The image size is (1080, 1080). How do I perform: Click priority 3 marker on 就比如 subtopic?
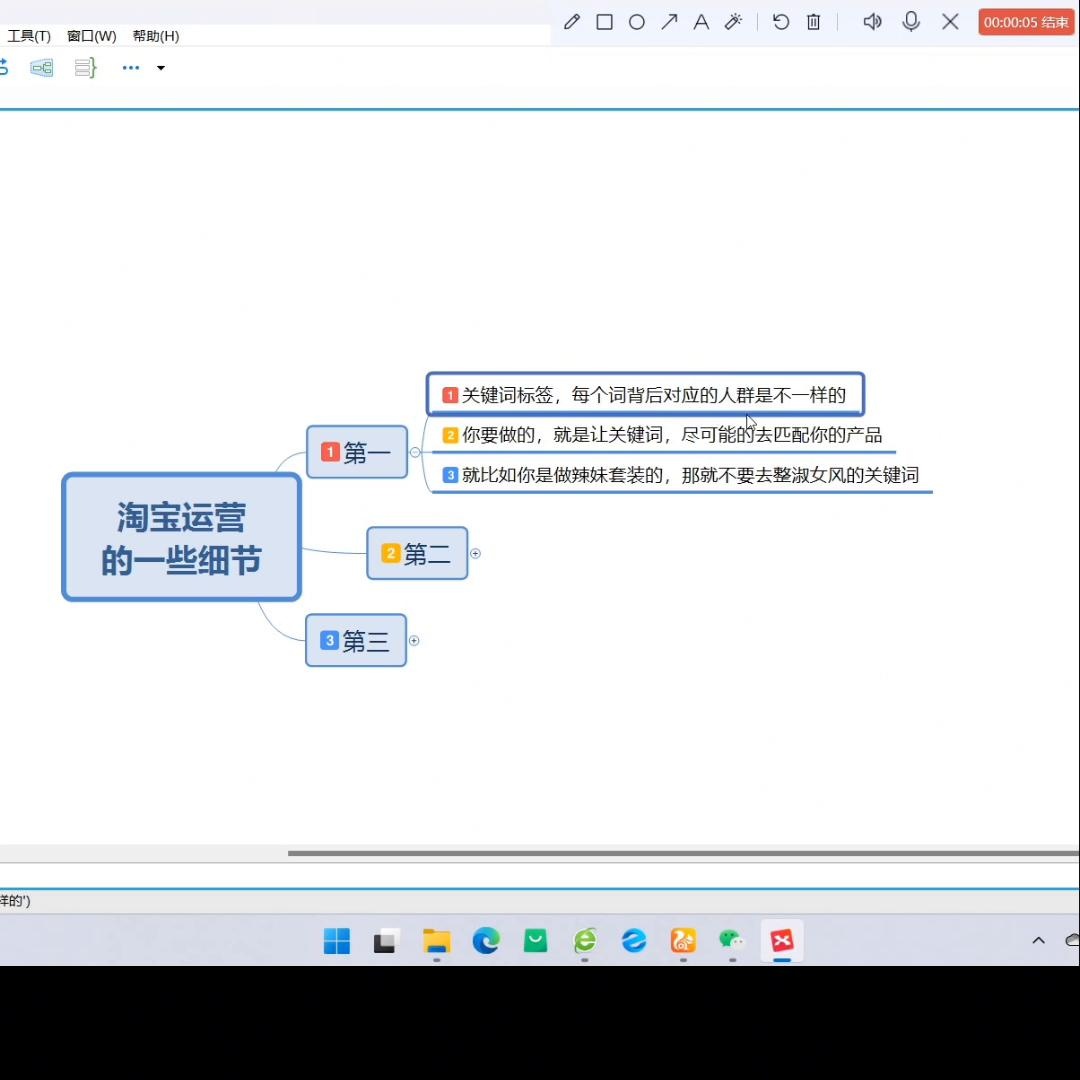click(x=450, y=475)
